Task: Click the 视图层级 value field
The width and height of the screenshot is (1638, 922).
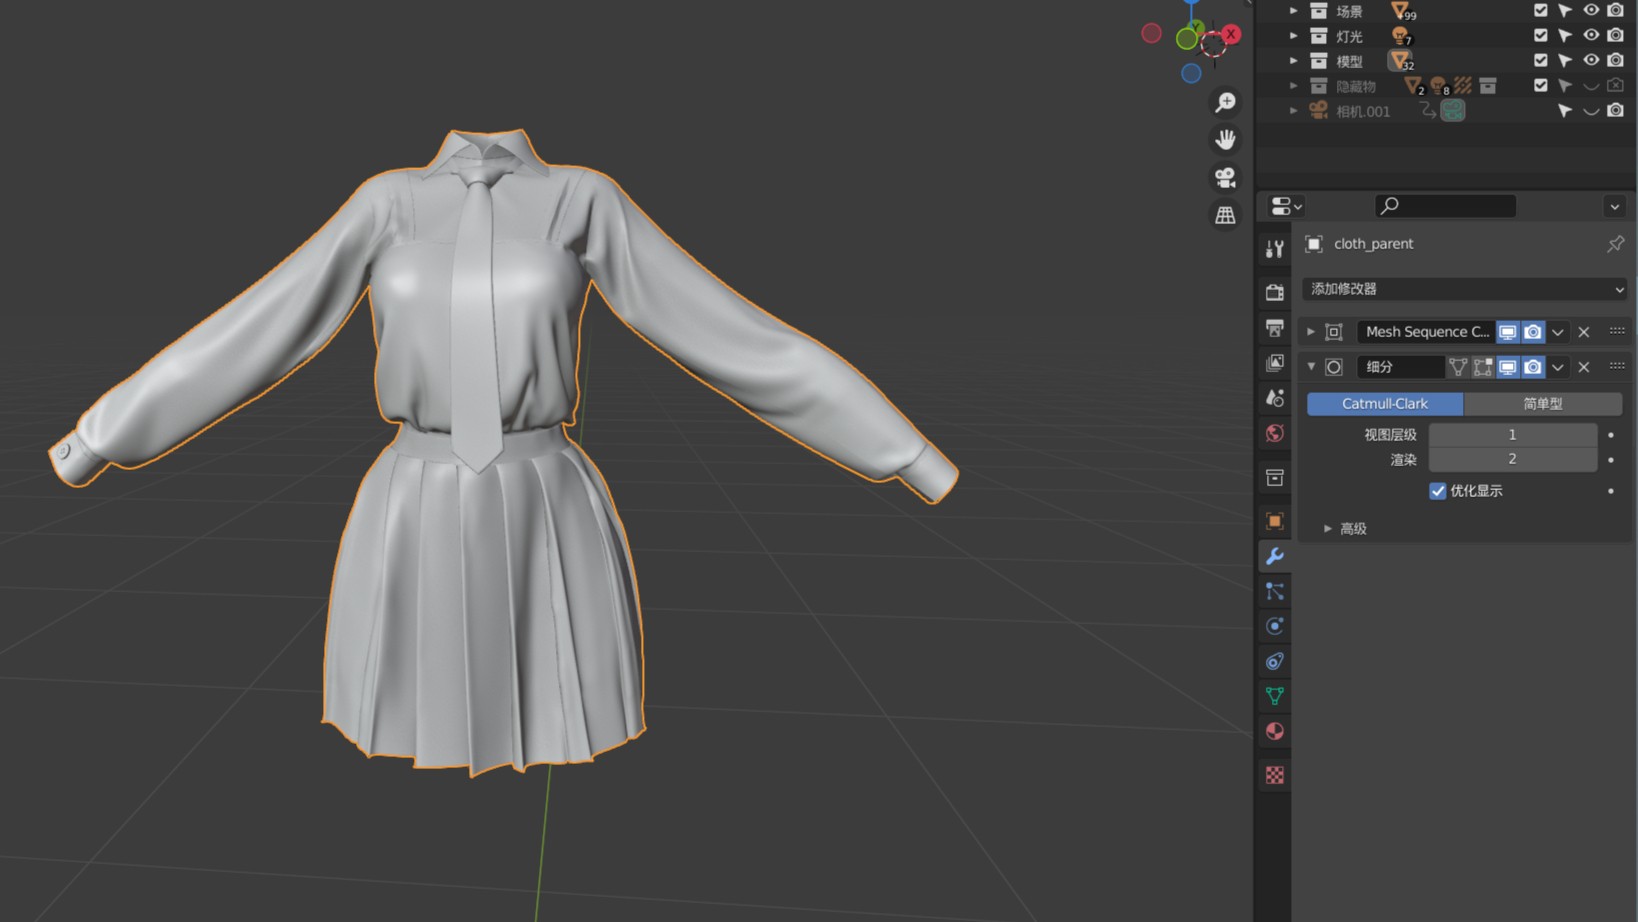Action: (1512, 435)
